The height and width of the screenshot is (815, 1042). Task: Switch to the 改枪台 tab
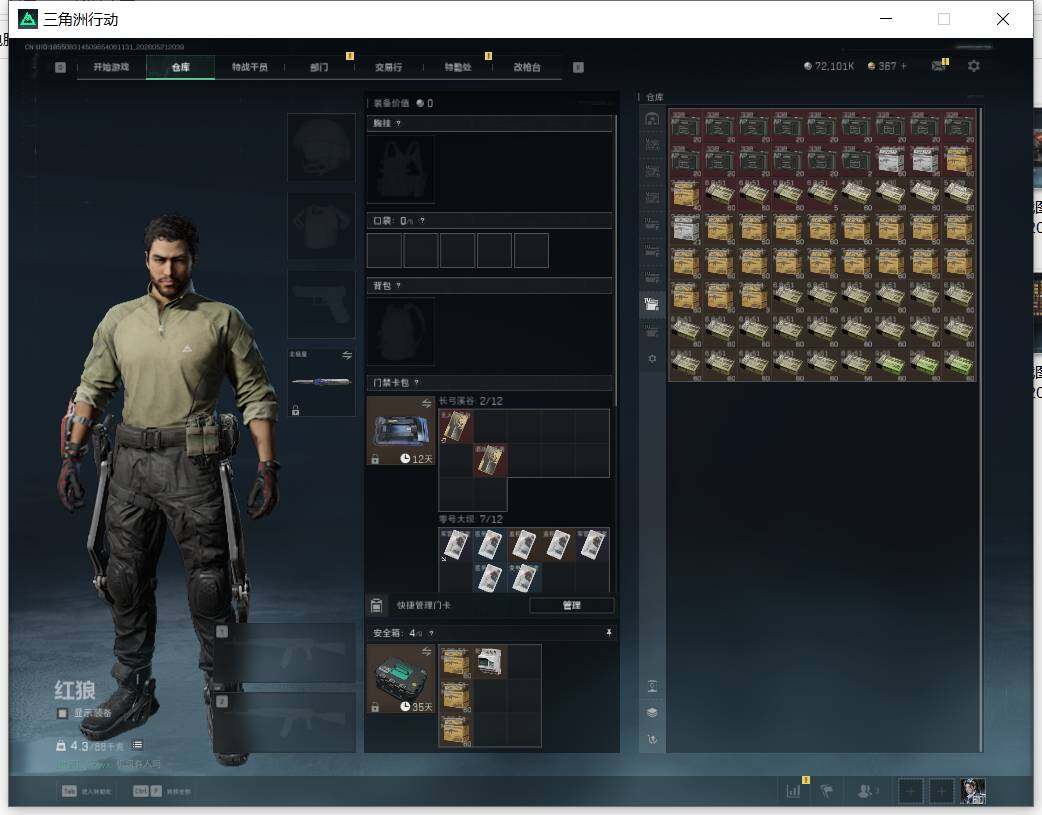point(526,67)
